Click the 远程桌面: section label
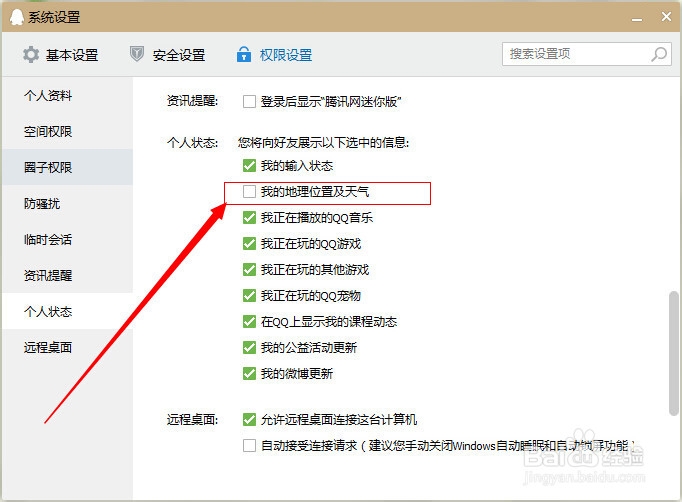 click(x=192, y=419)
